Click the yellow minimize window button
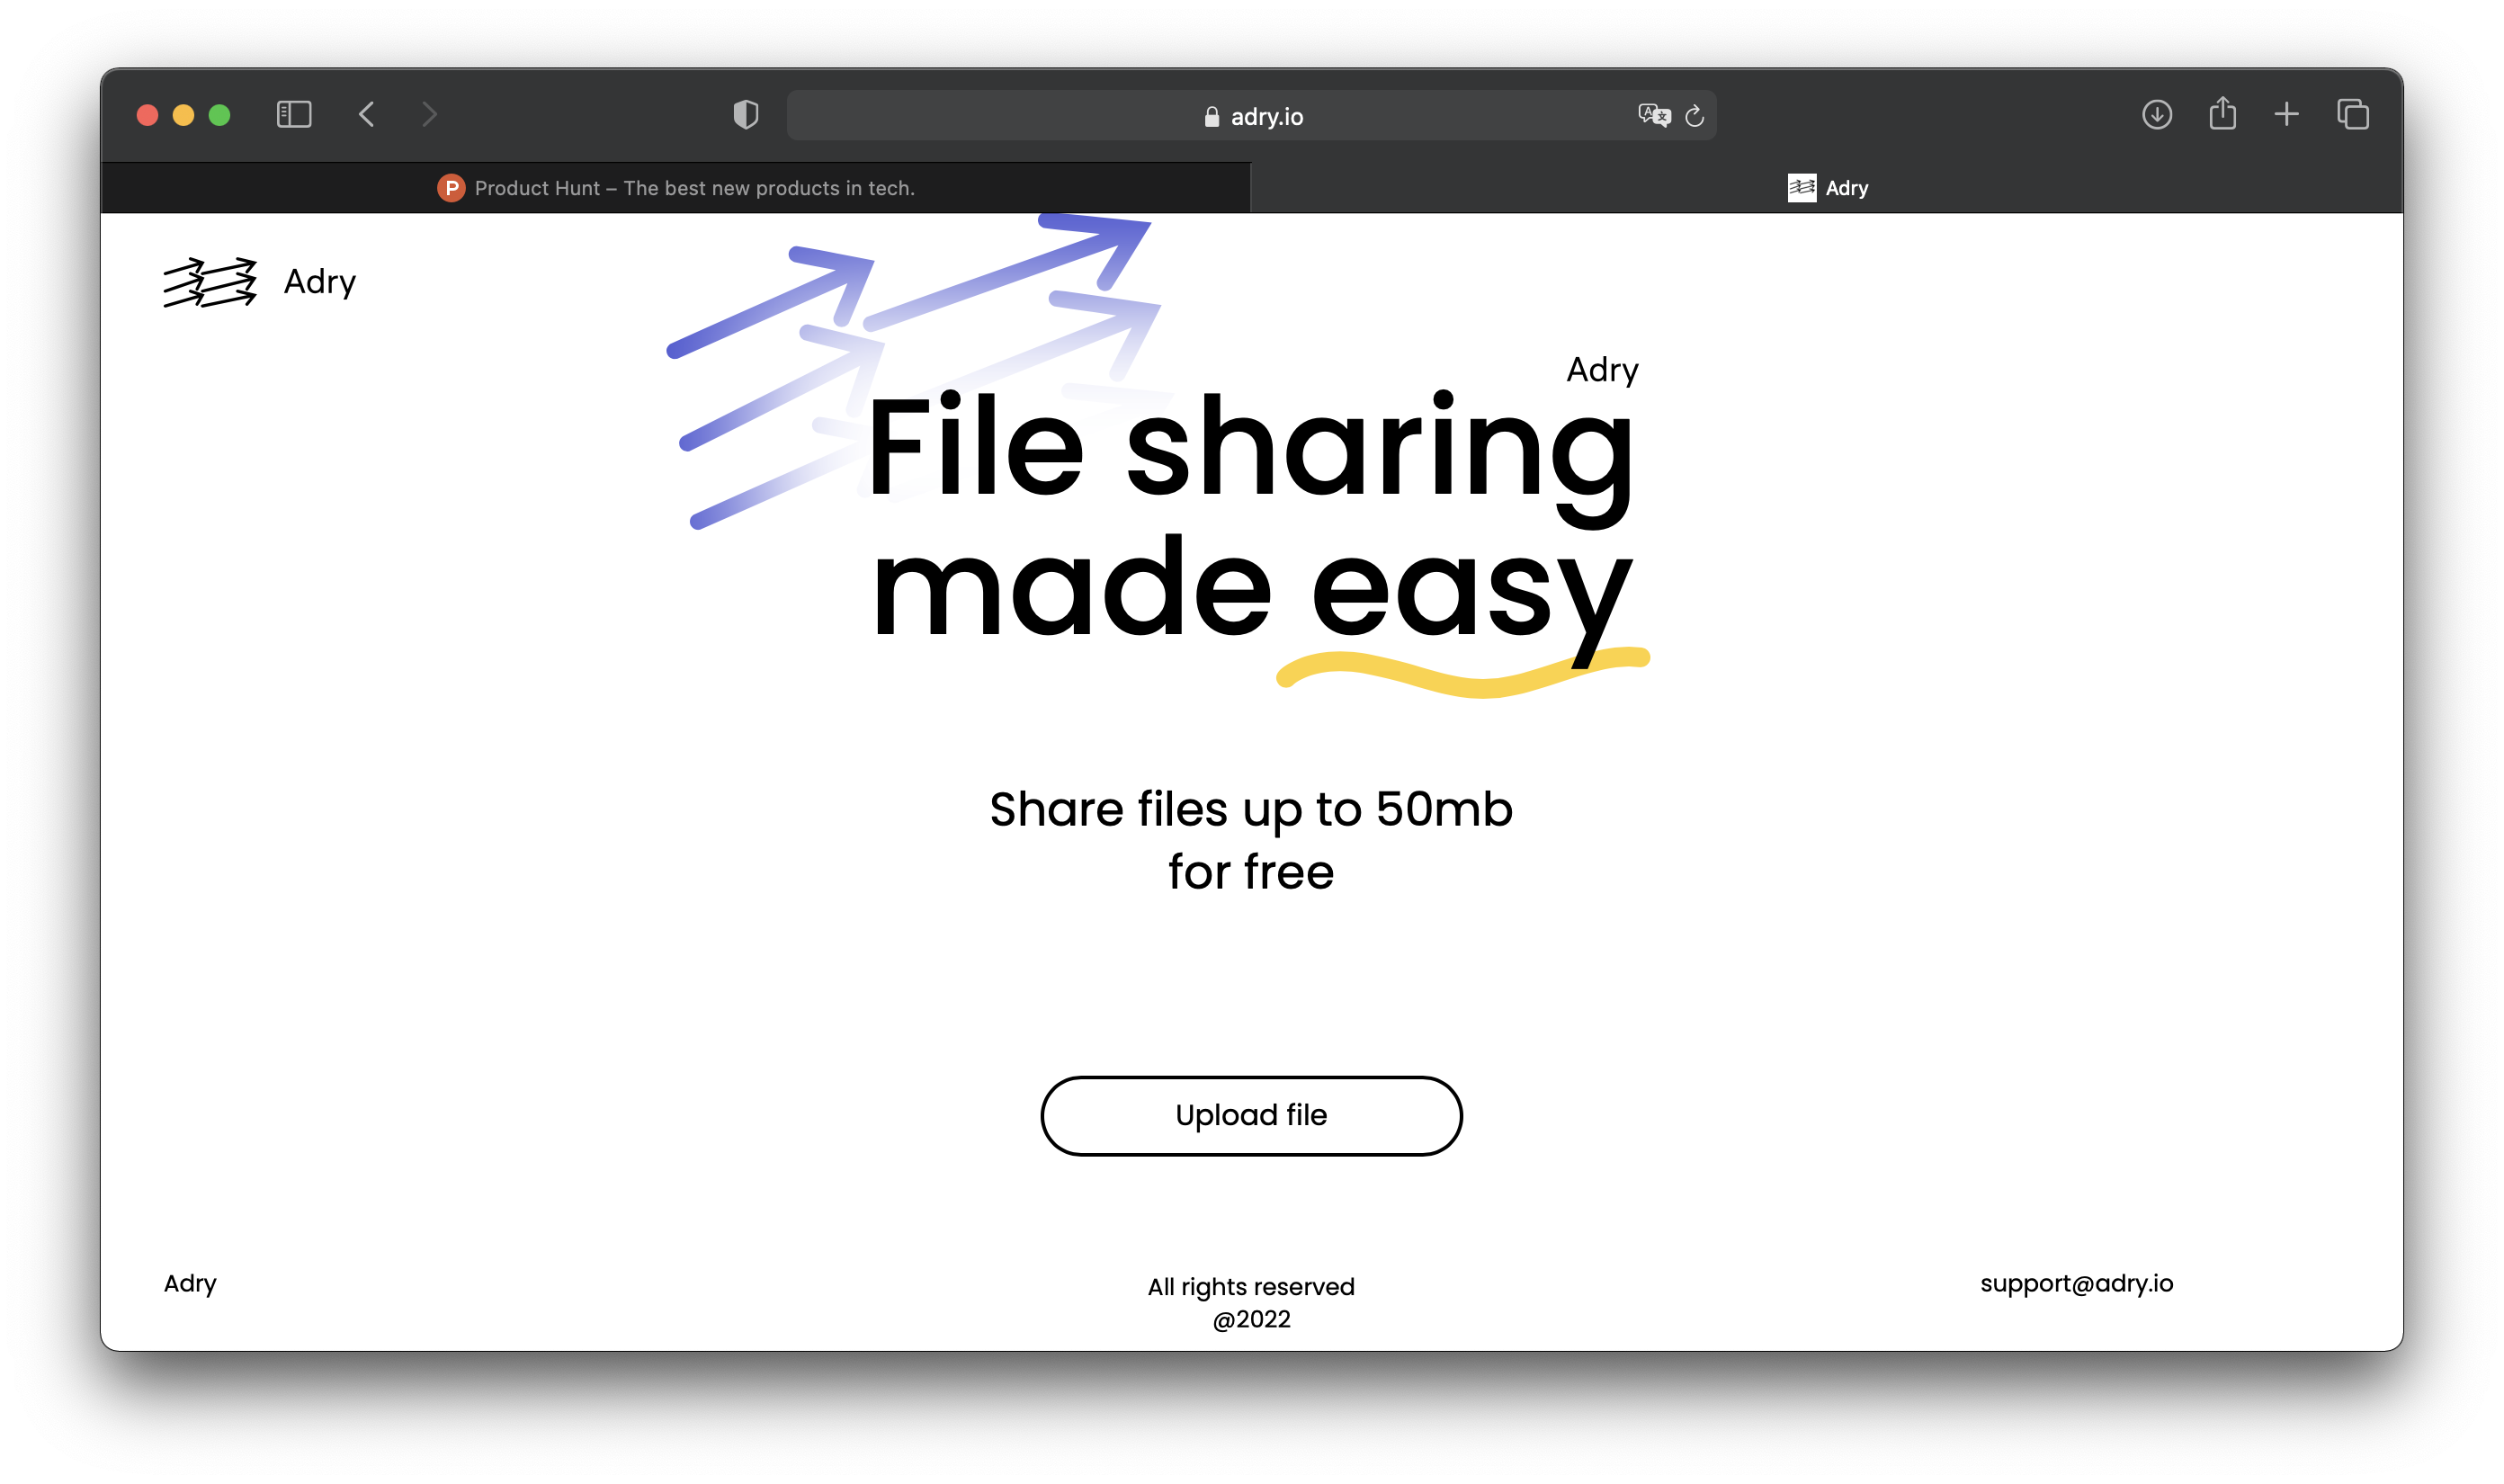2504x1484 pixels. point(183,115)
